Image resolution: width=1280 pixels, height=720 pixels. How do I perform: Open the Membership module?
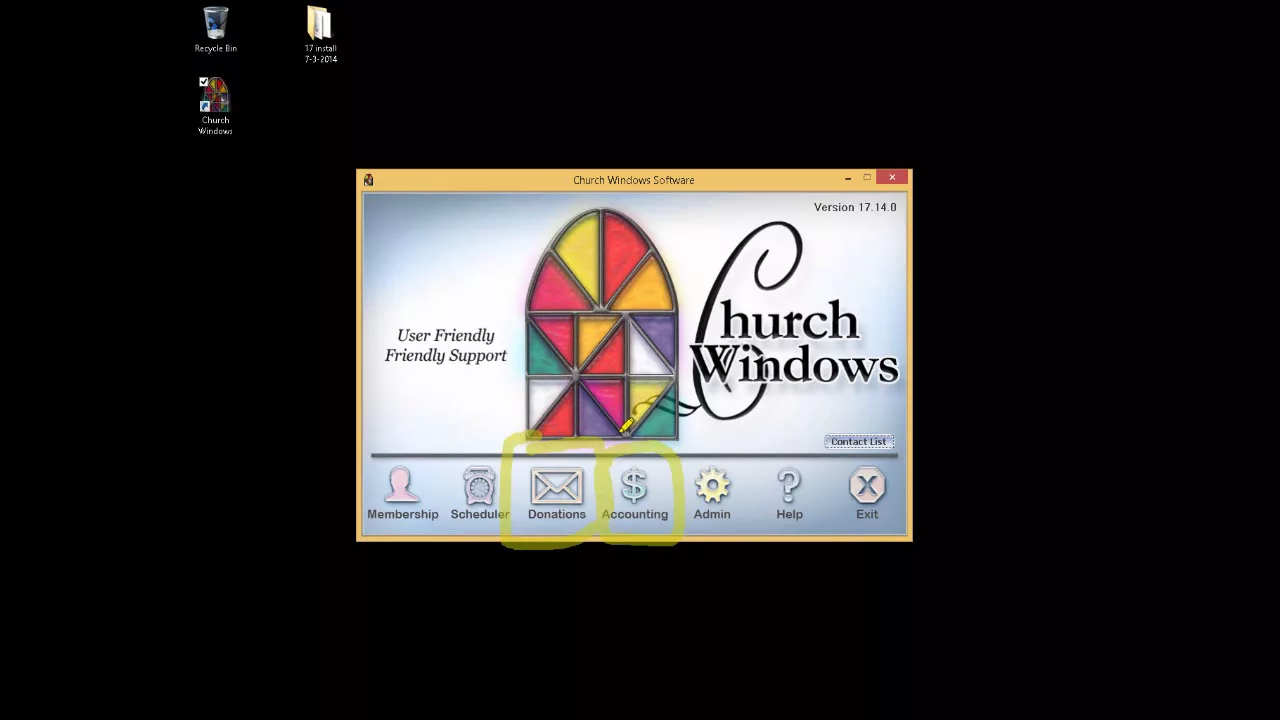tap(402, 494)
